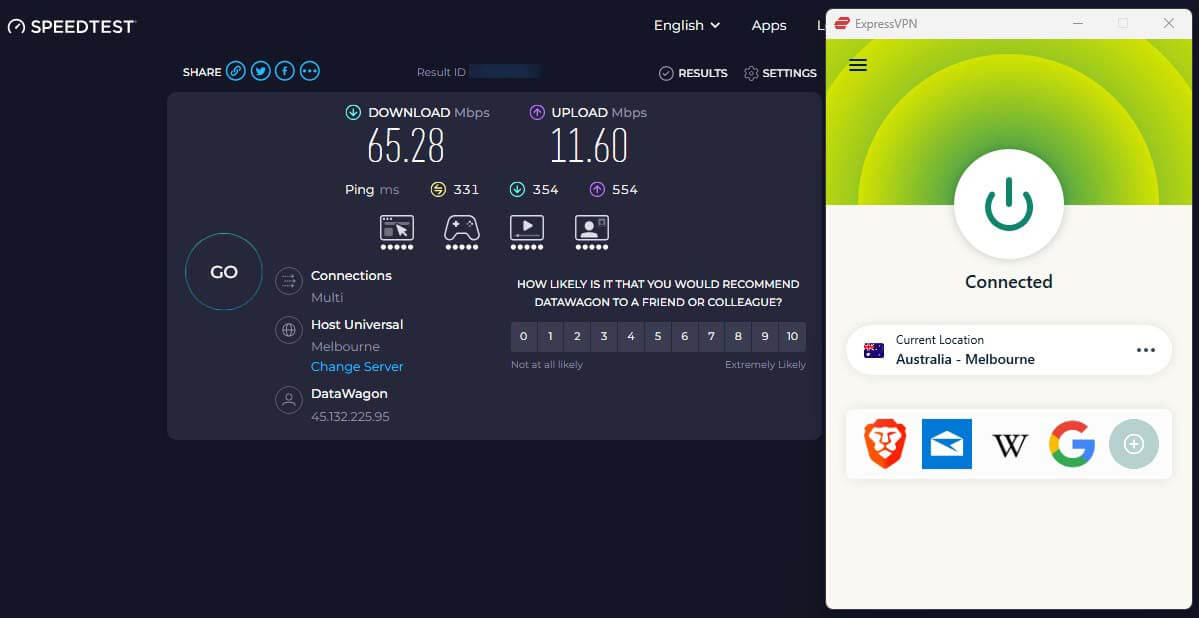
Task: Open the English language dropdown
Action: (687, 25)
